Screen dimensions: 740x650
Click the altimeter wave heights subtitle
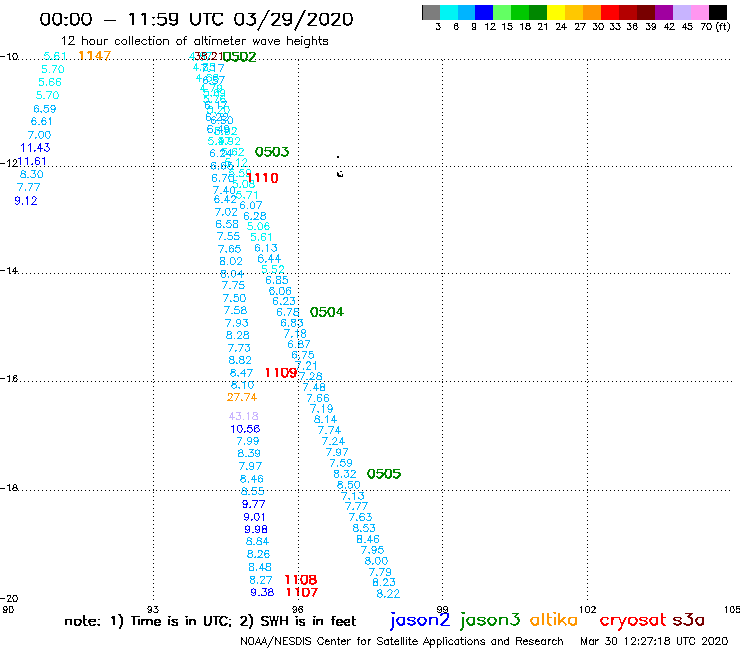click(194, 41)
